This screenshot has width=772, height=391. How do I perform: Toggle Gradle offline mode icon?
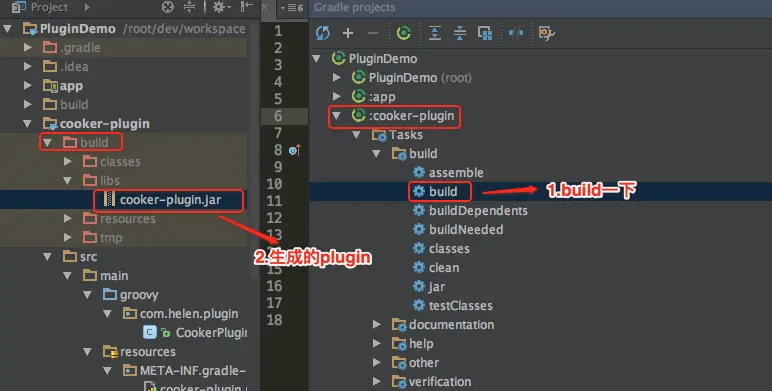click(515, 33)
